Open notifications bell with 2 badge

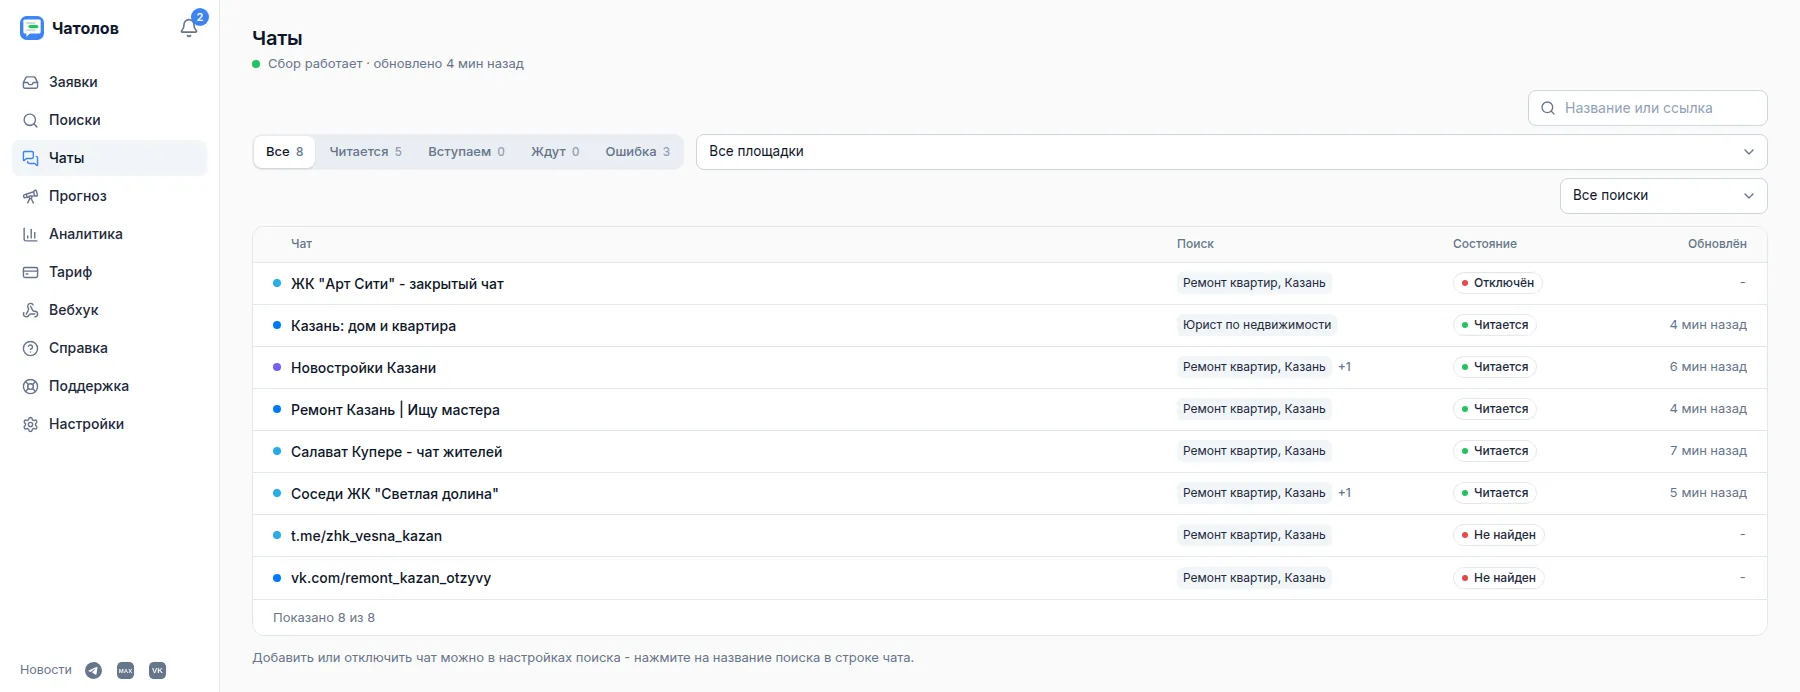(189, 28)
